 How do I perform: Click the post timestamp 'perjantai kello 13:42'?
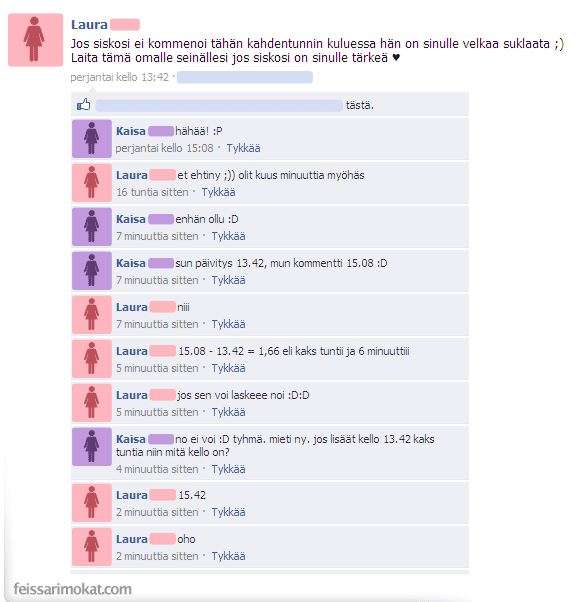tap(119, 77)
